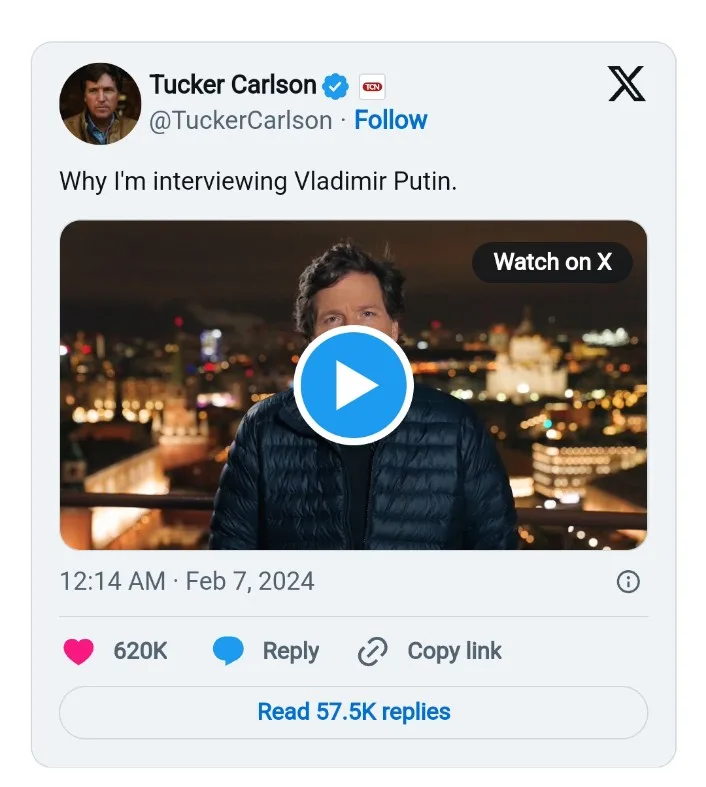This screenshot has height=787, width=706.
Task: Select the Copy link text label
Action: [x=454, y=652]
